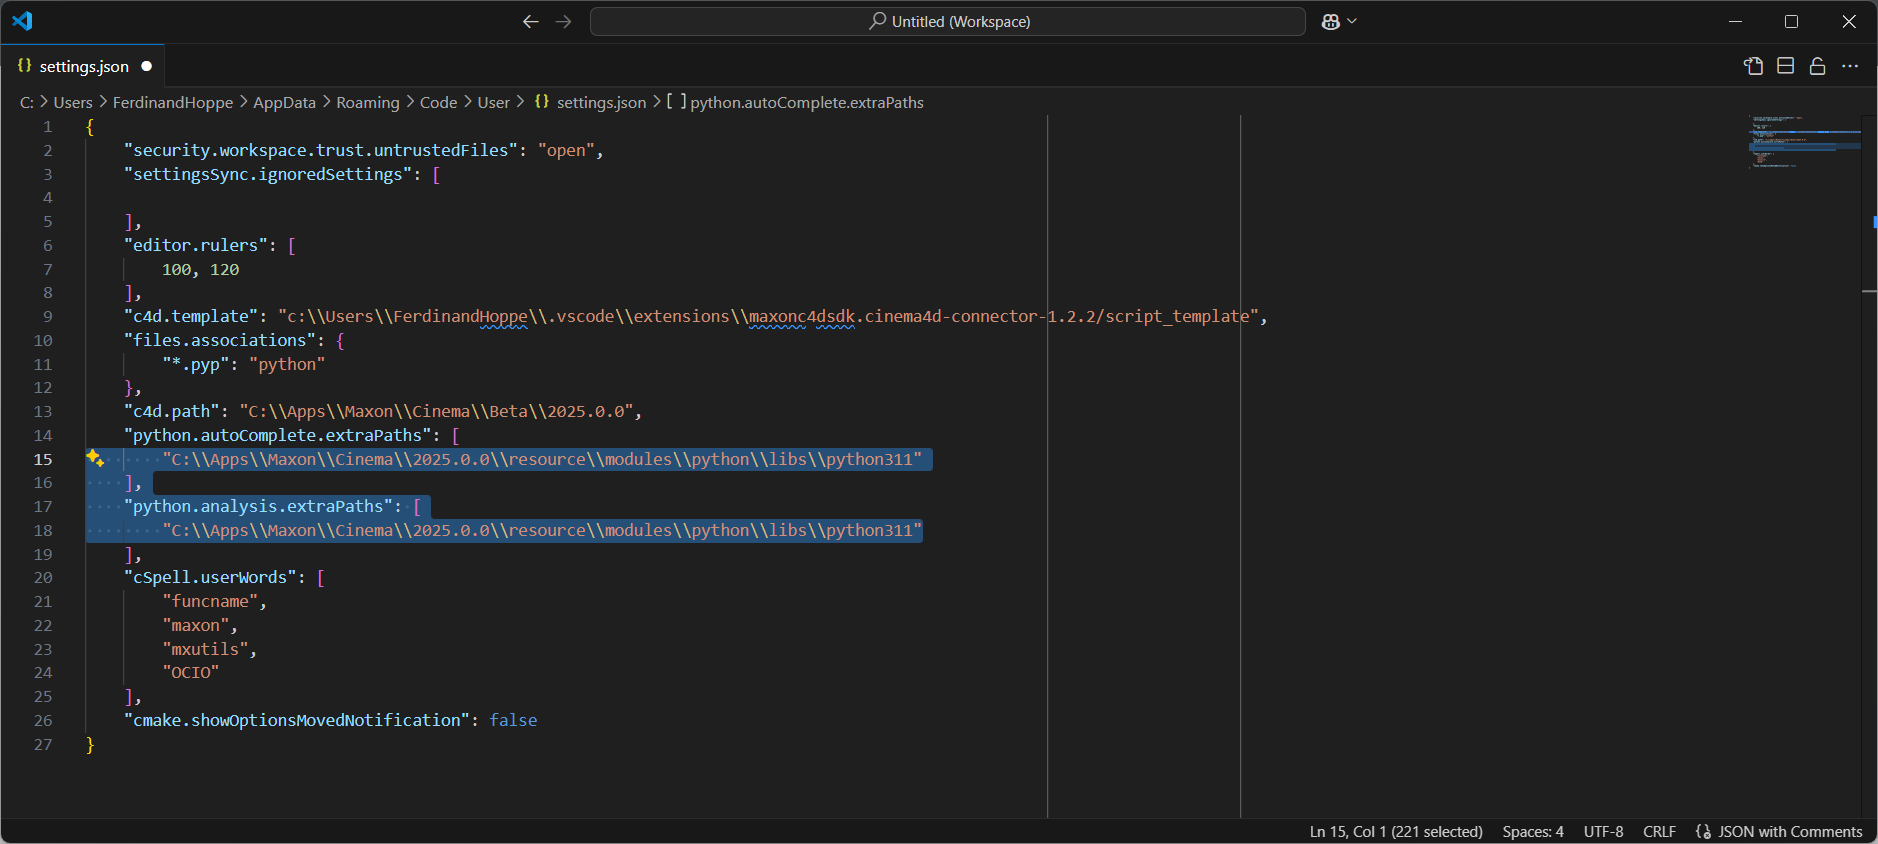Click the "settingsSync.ignoredSettings" key
Screen dimensions: 1878x844
[268, 174]
